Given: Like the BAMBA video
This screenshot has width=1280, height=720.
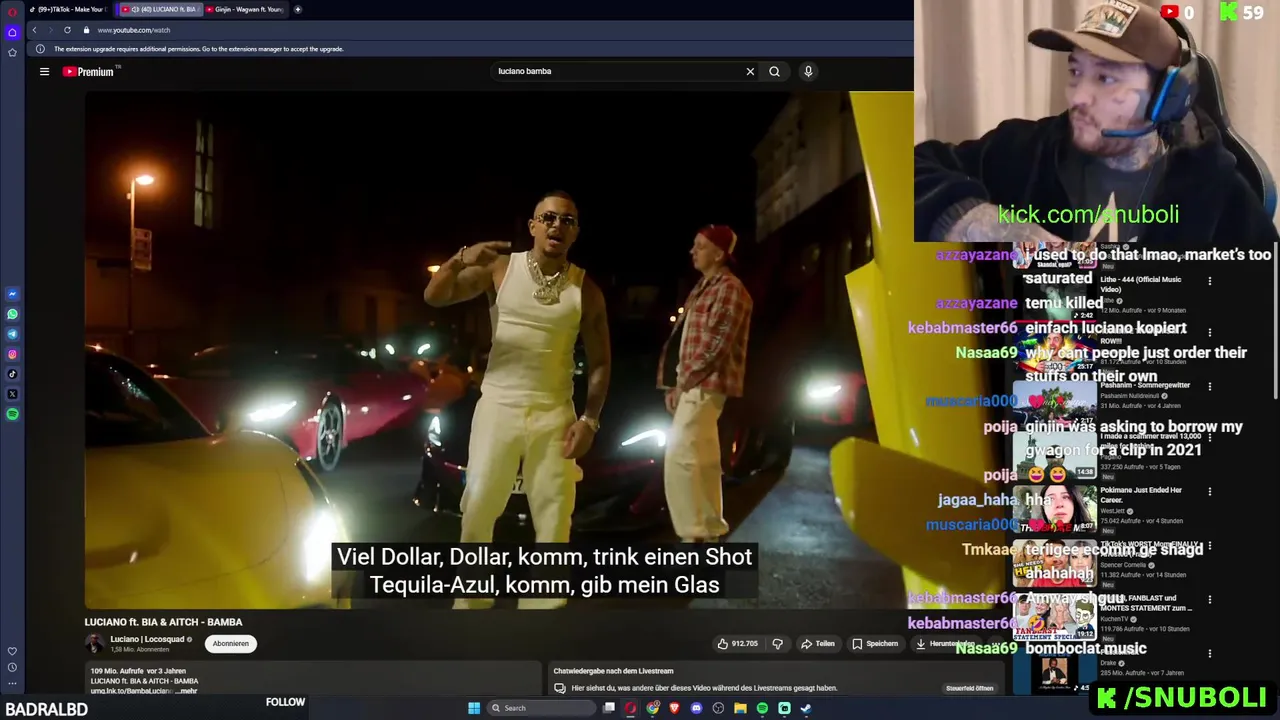Looking at the screenshot, I should [x=738, y=644].
